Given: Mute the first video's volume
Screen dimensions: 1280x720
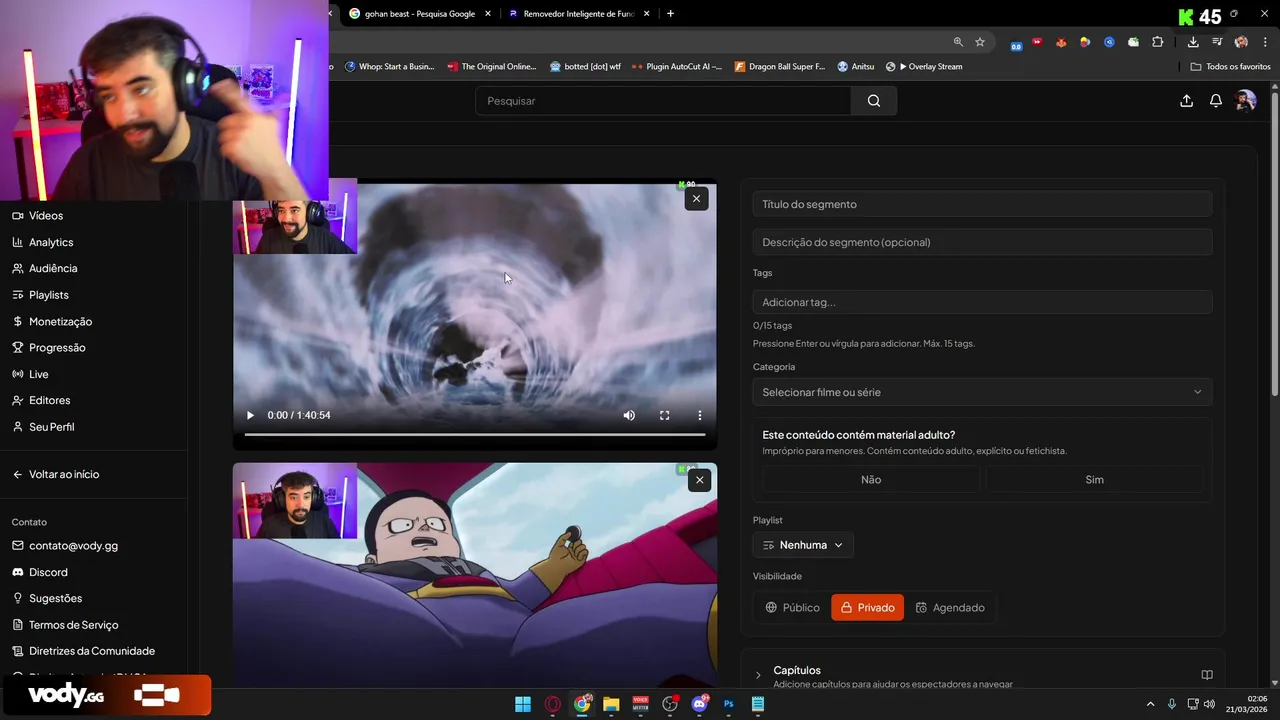Looking at the screenshot, I should [629, 415].
